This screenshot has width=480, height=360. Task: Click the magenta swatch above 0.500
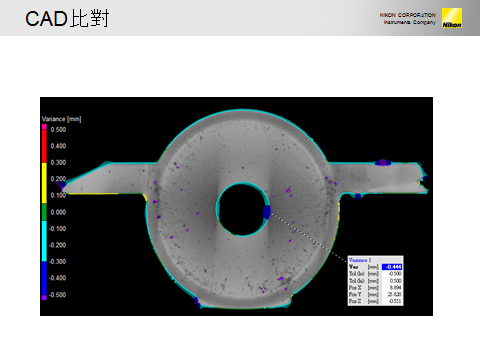[x=44, y=127]
